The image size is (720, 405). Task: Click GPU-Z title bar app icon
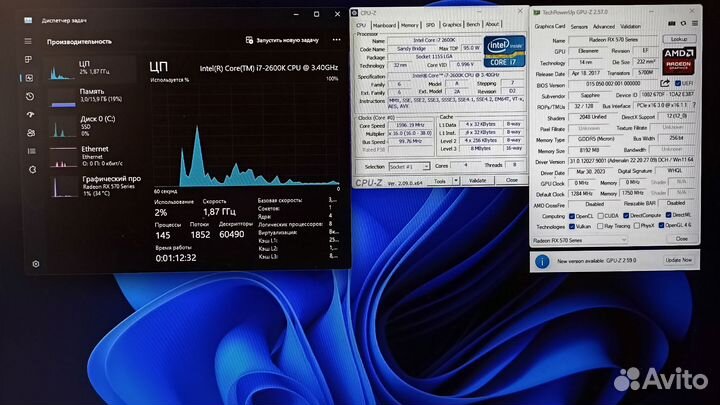coord(536,12)
